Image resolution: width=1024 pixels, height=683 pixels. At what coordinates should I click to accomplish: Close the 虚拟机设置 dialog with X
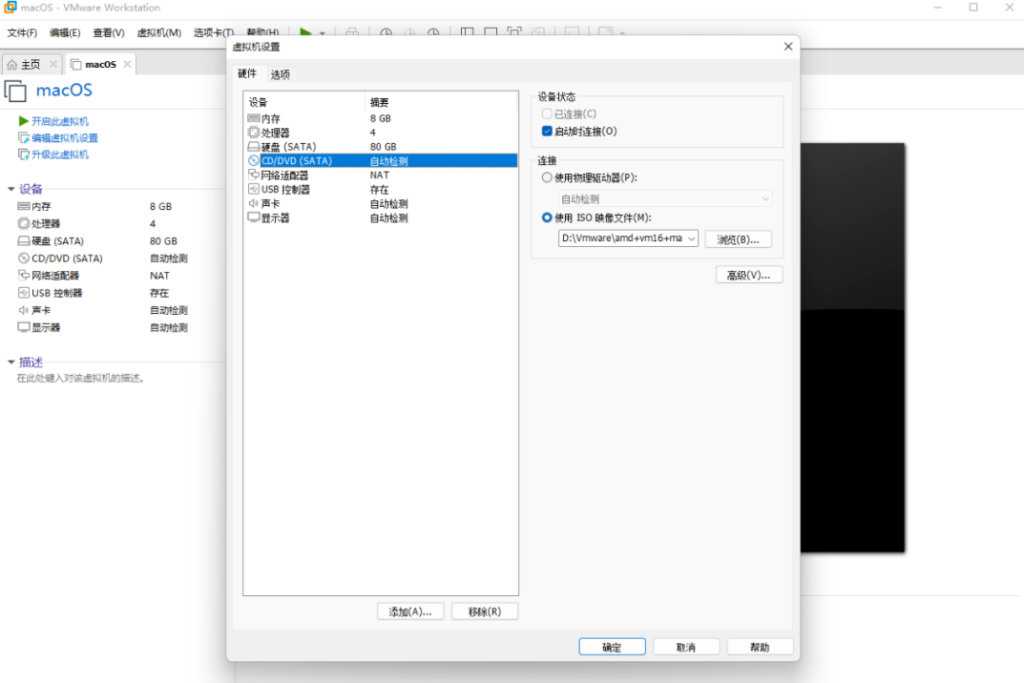(x=788, y=46)
